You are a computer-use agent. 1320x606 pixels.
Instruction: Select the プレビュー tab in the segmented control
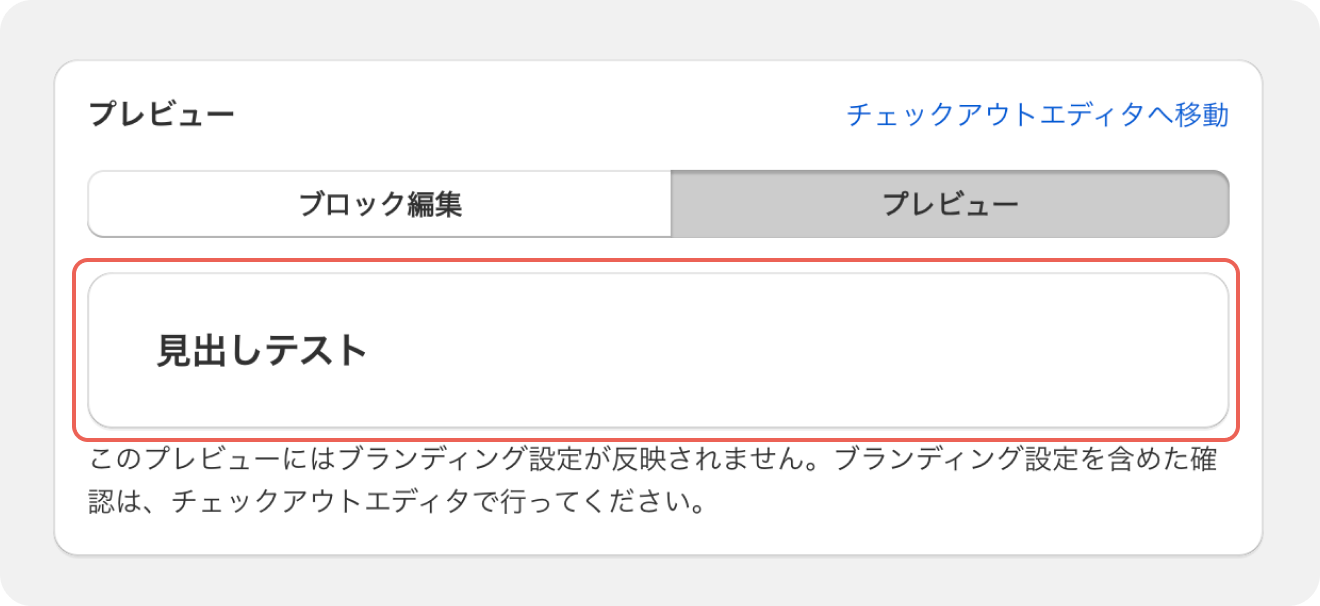pyautogui.click(x=949, y=205)
